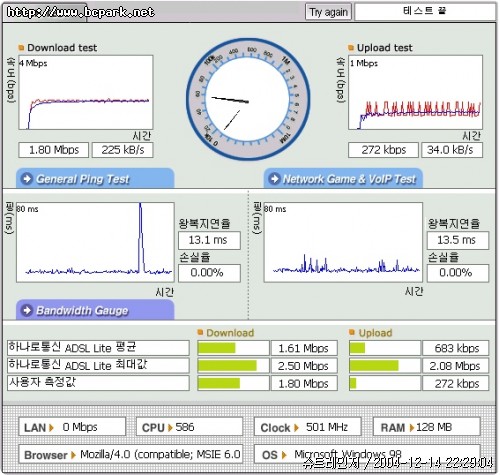Click the 사용자 측정값 row label
The image size is (500, 475).
pos(98,383)
